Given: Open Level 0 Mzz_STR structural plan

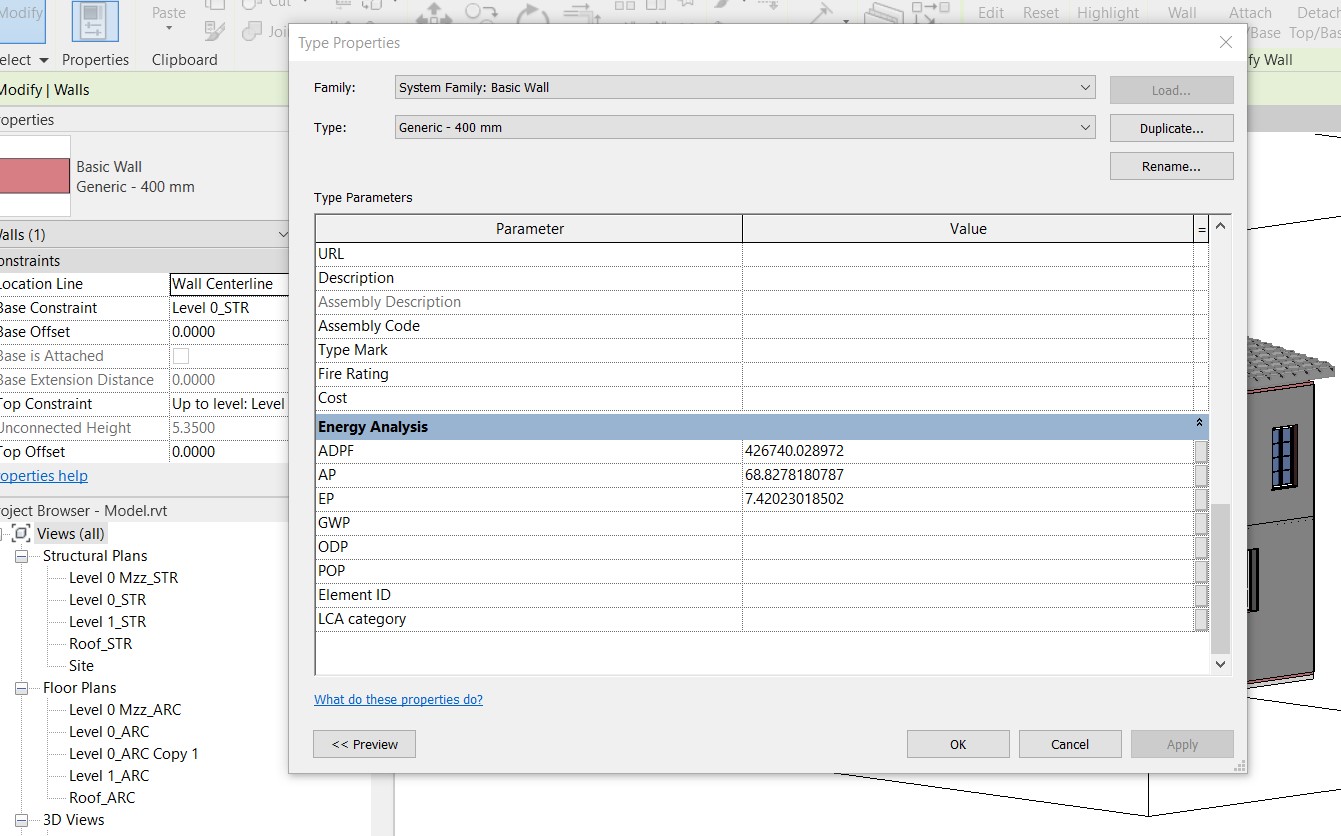Looking at the screenshot, I should tap(123, 578).
